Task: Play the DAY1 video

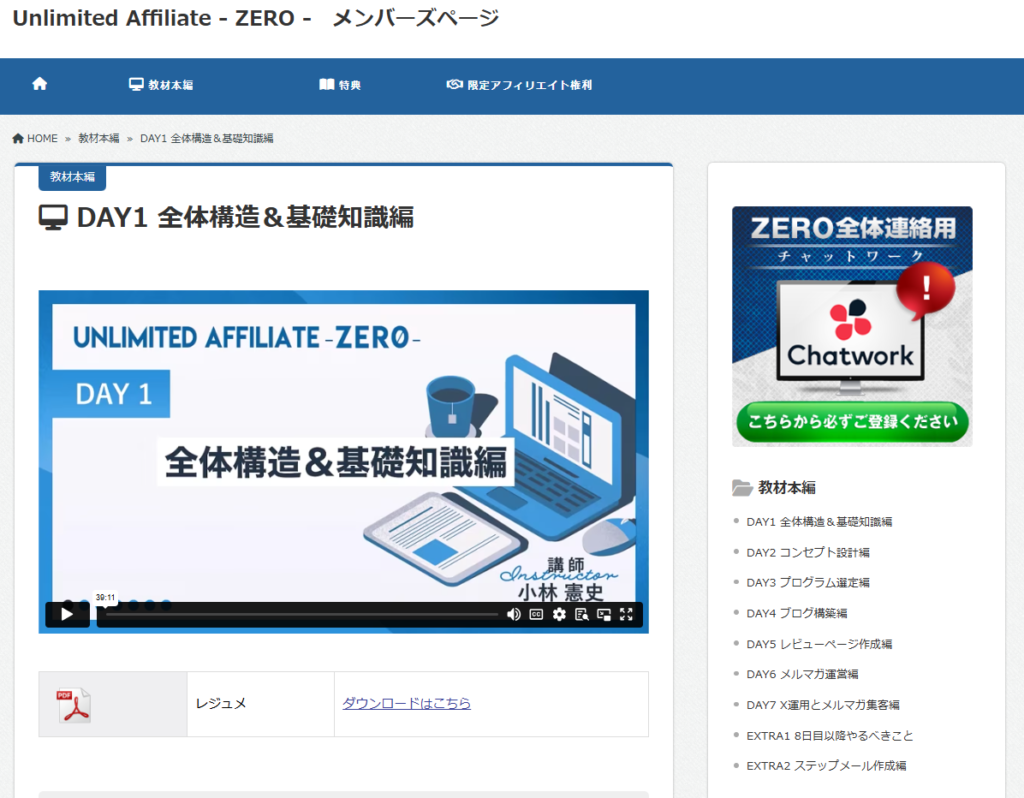Action: pos(67,614)
